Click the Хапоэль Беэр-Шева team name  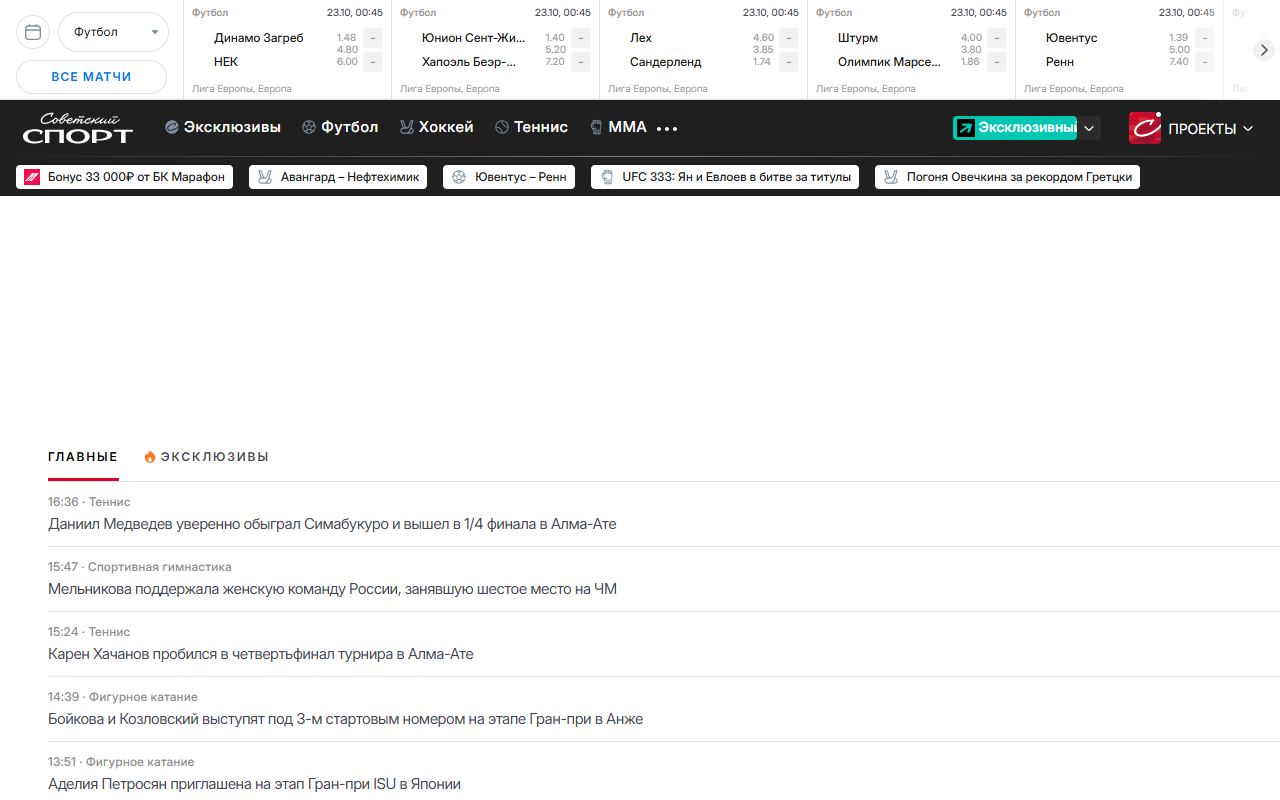click(470, 62)
